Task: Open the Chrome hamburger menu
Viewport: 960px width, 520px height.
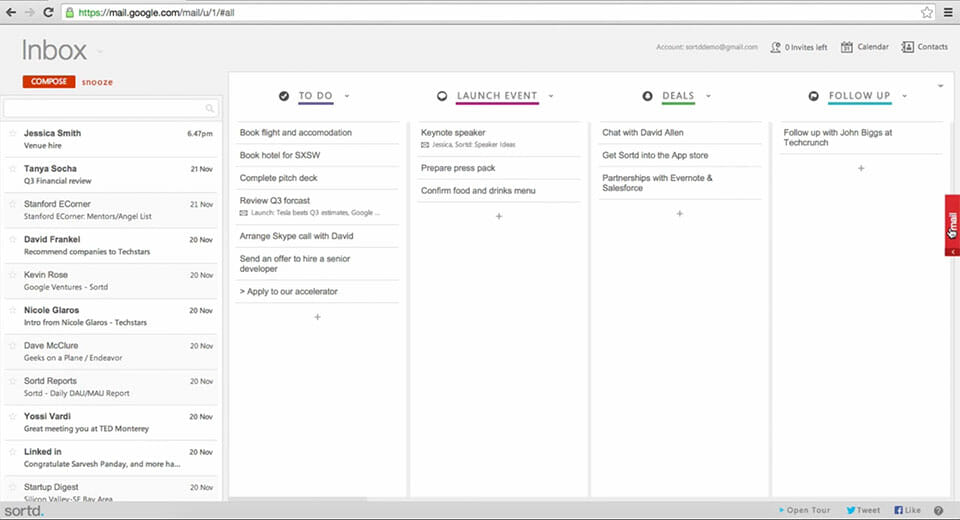Action: (946, 12)
